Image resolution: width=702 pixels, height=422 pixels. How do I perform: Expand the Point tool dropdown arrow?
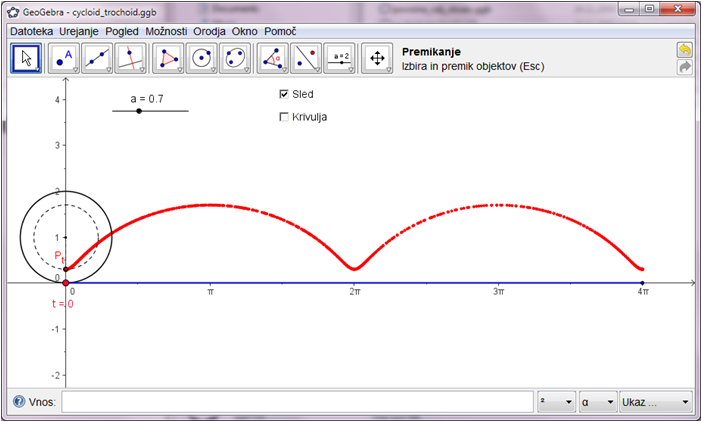(x=76, y=70)
